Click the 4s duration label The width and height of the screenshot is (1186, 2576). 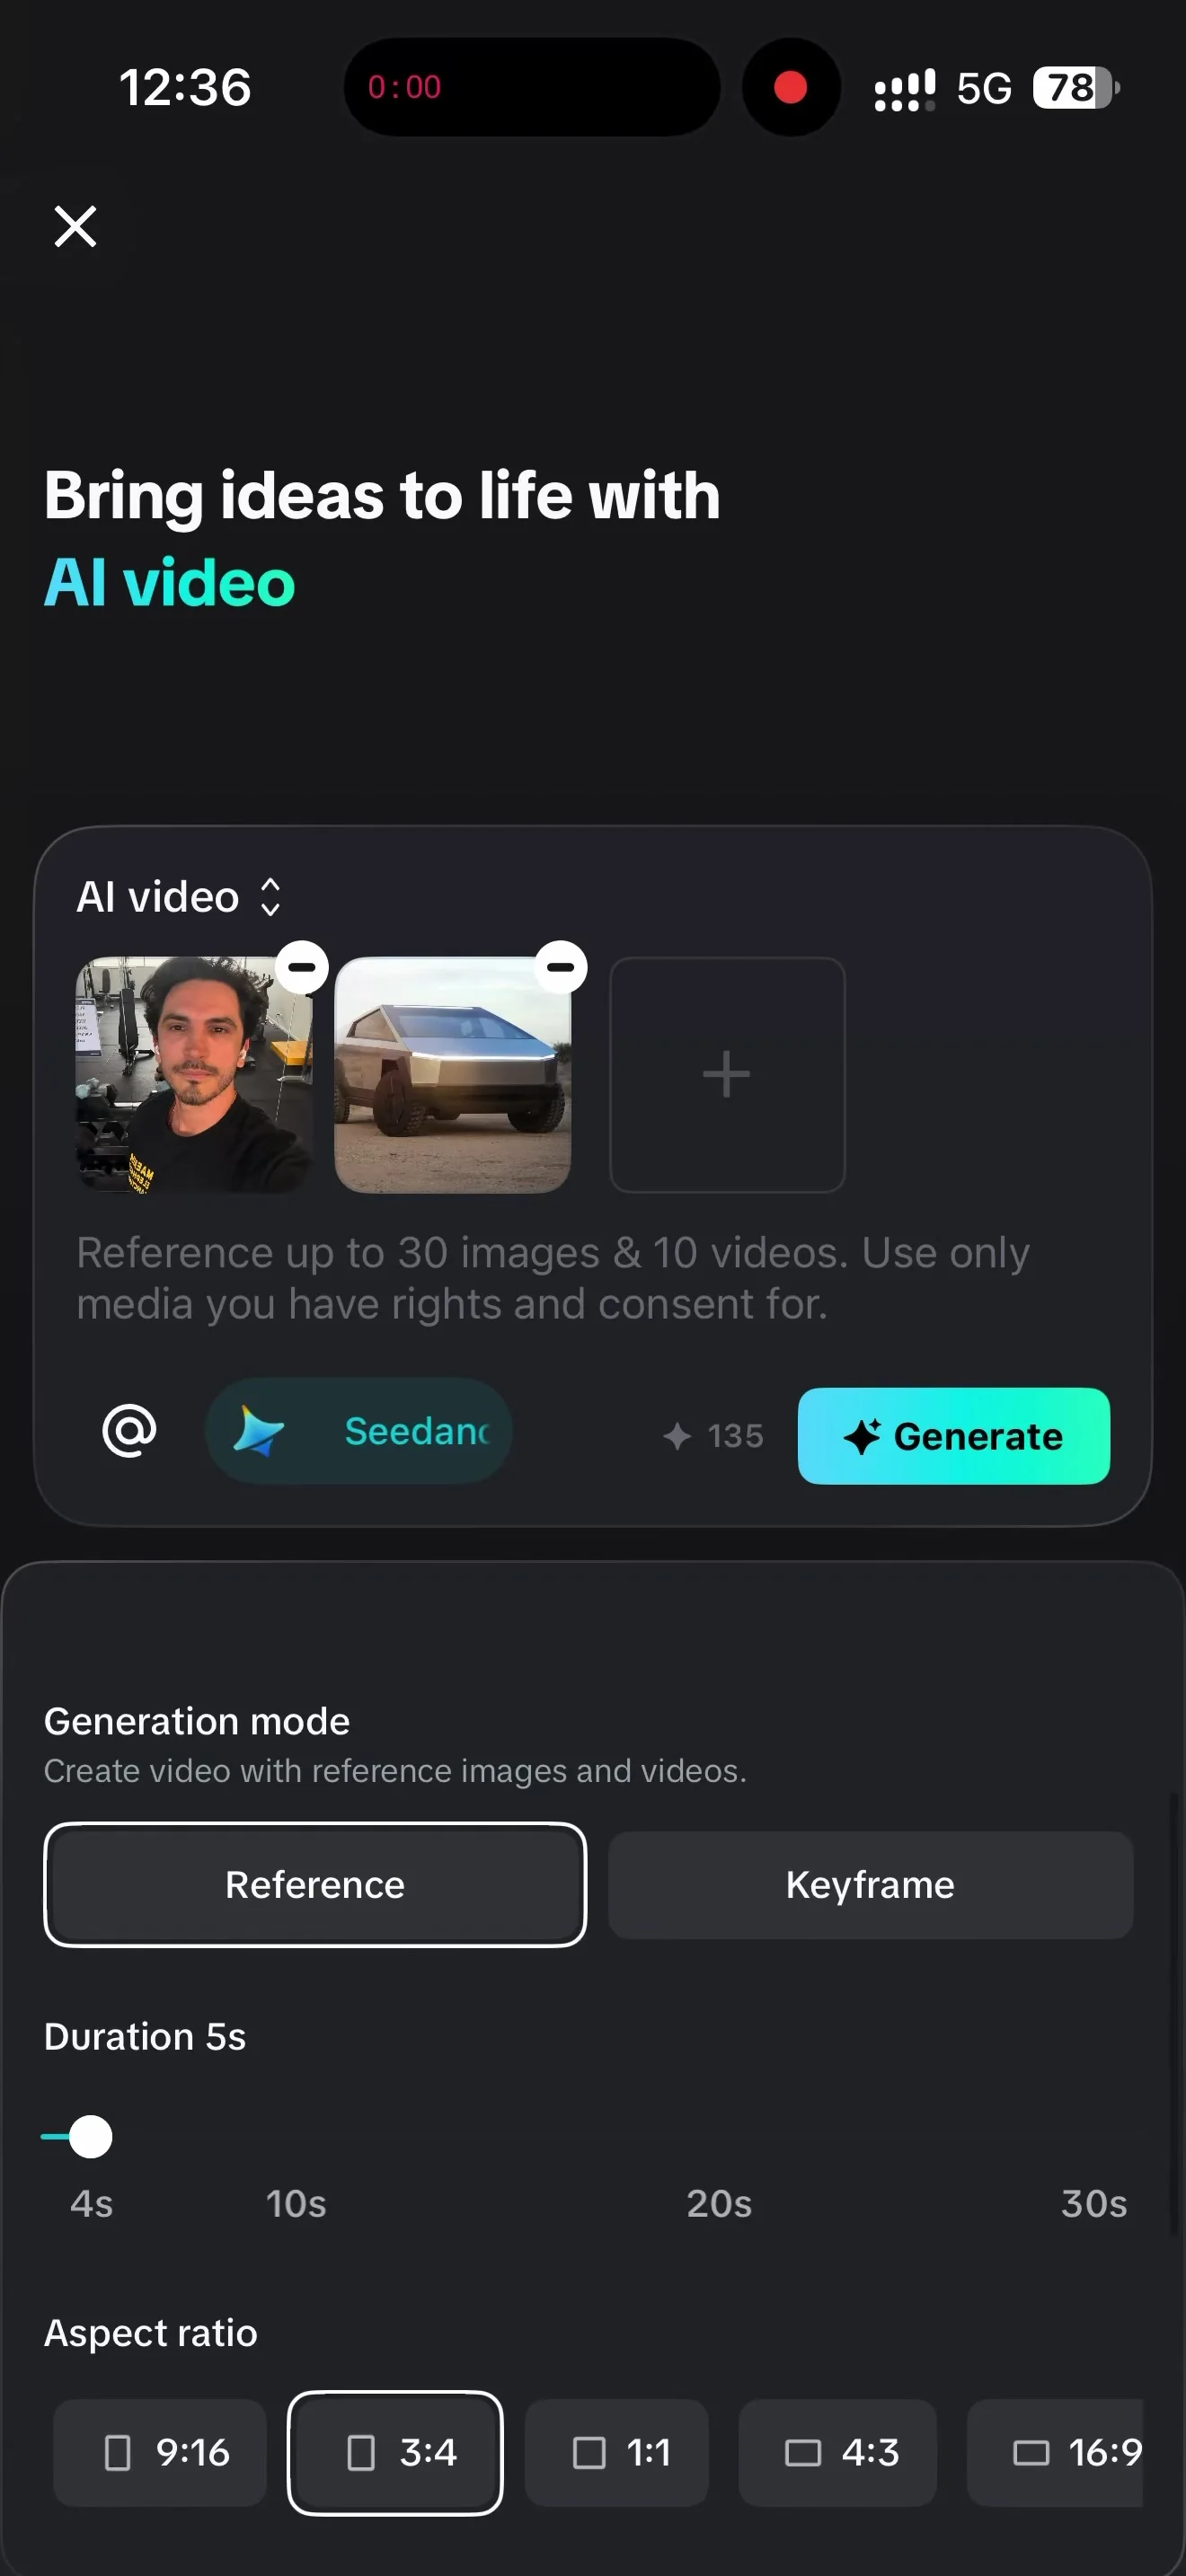tap(91, 2203)
